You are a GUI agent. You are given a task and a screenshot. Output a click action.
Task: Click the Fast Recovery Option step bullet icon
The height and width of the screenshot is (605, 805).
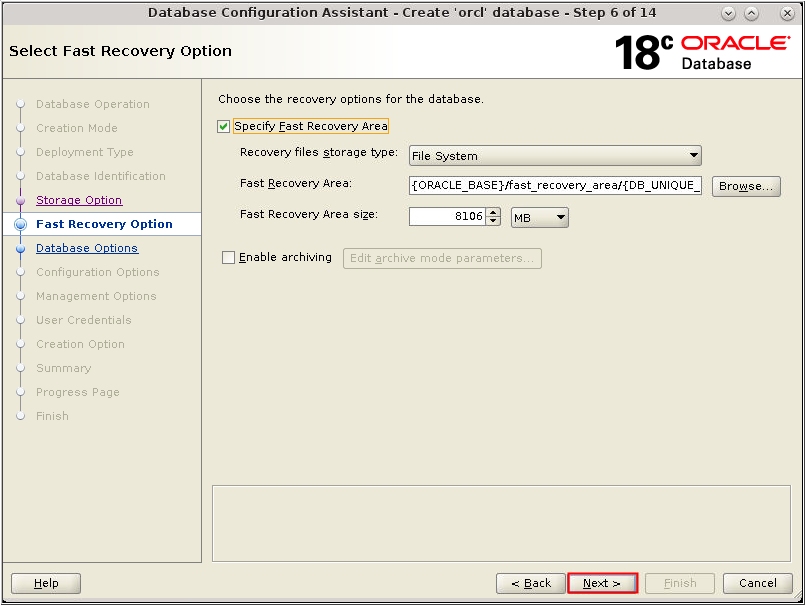[x=21, y=224]
